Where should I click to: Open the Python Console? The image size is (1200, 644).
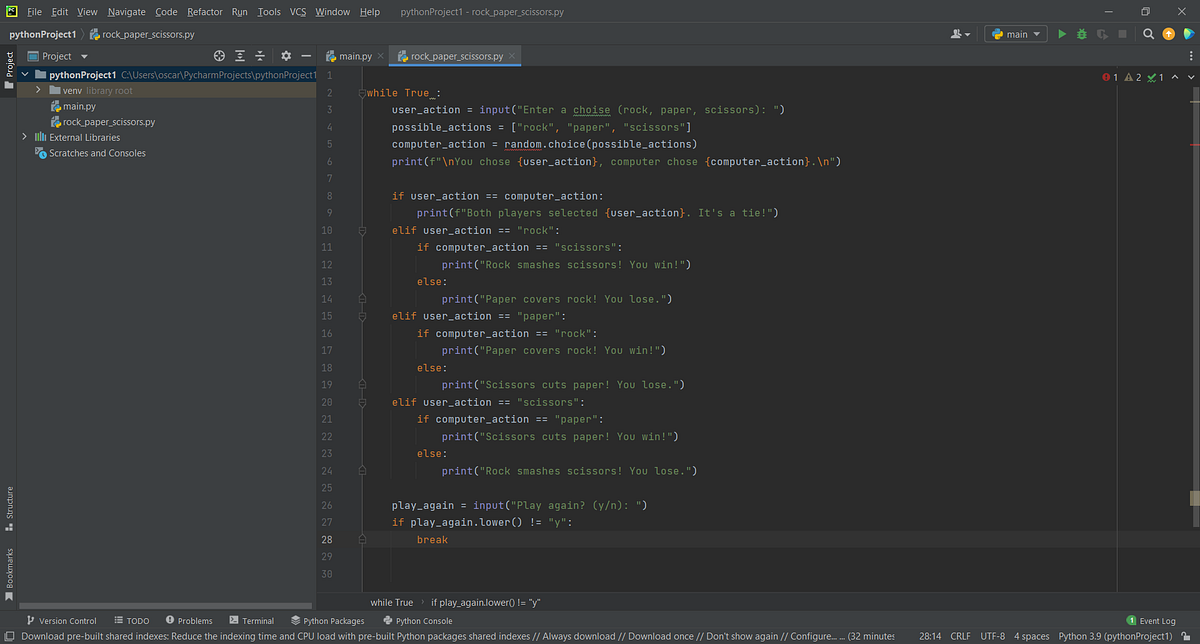click(417, 620)
